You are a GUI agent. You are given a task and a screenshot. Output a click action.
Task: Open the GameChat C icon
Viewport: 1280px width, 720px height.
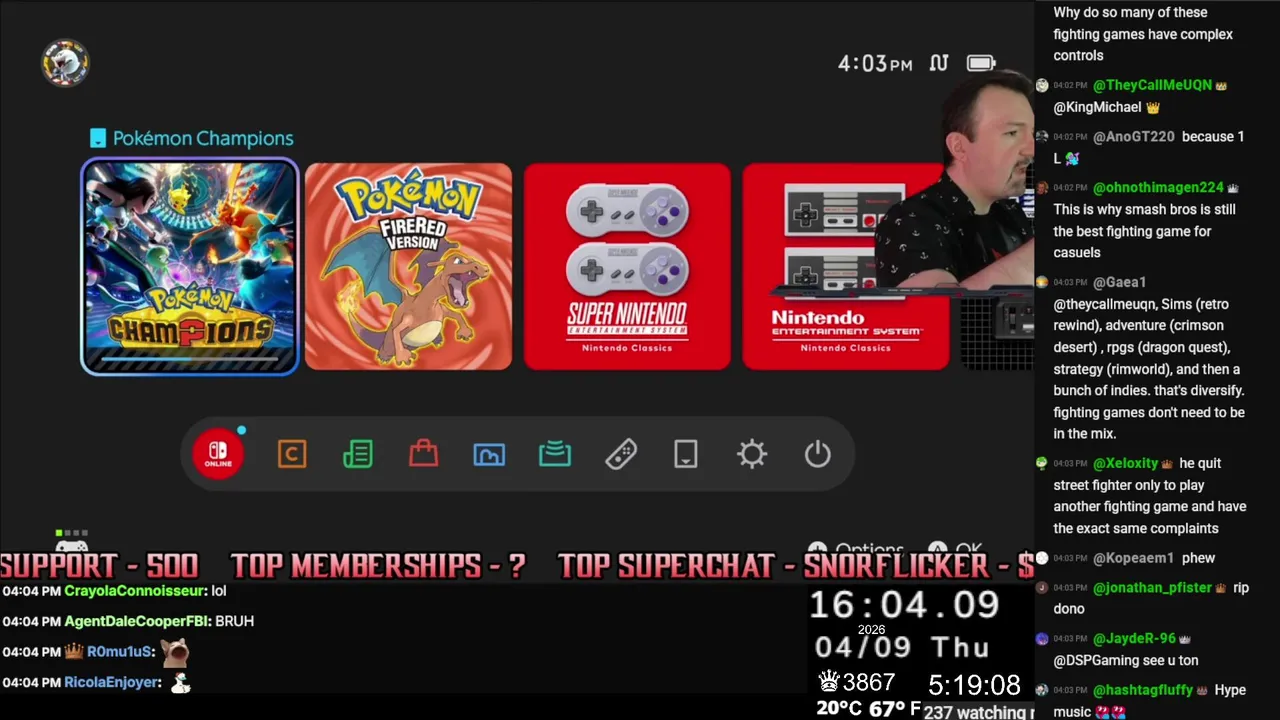tap(292, 455)
